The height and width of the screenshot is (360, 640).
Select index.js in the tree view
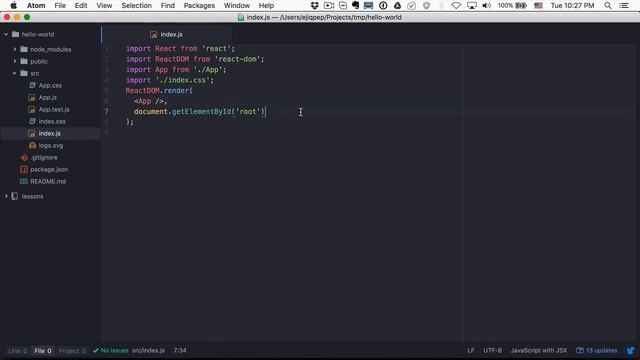point(49,133)
